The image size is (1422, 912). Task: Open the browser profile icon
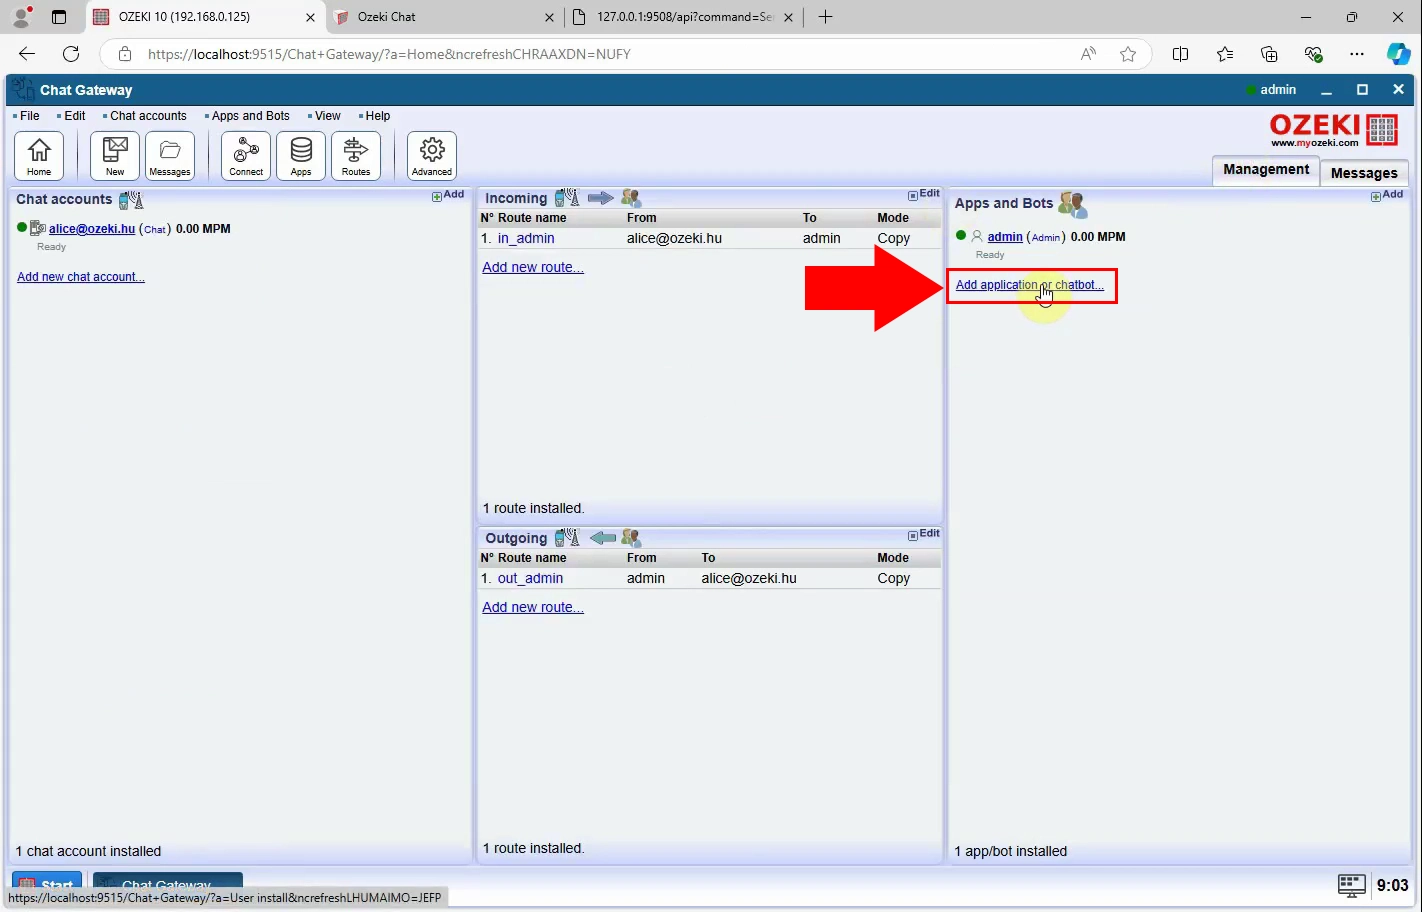tap(21, 17)
